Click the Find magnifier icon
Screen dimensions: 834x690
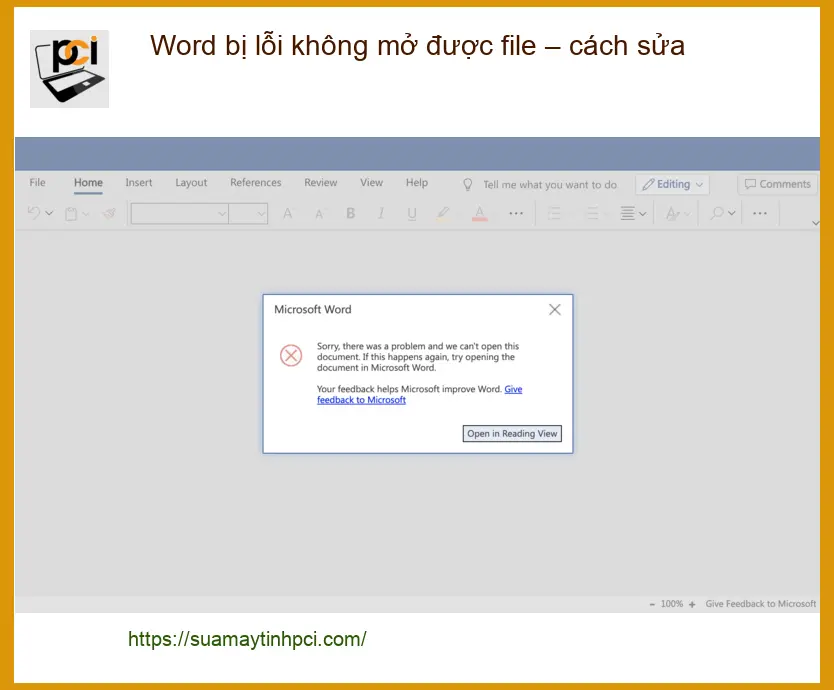point(718,213)
